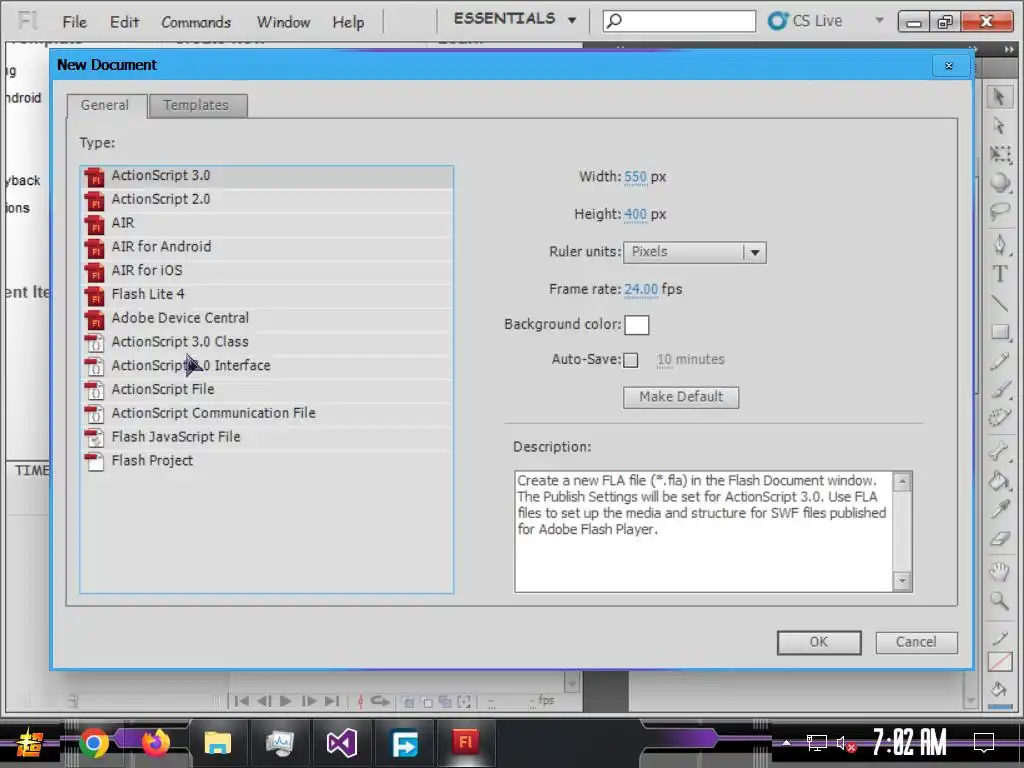Select Flash Lite 4 type
Viewport: 1024px width, 768px height.
point(267,295)
